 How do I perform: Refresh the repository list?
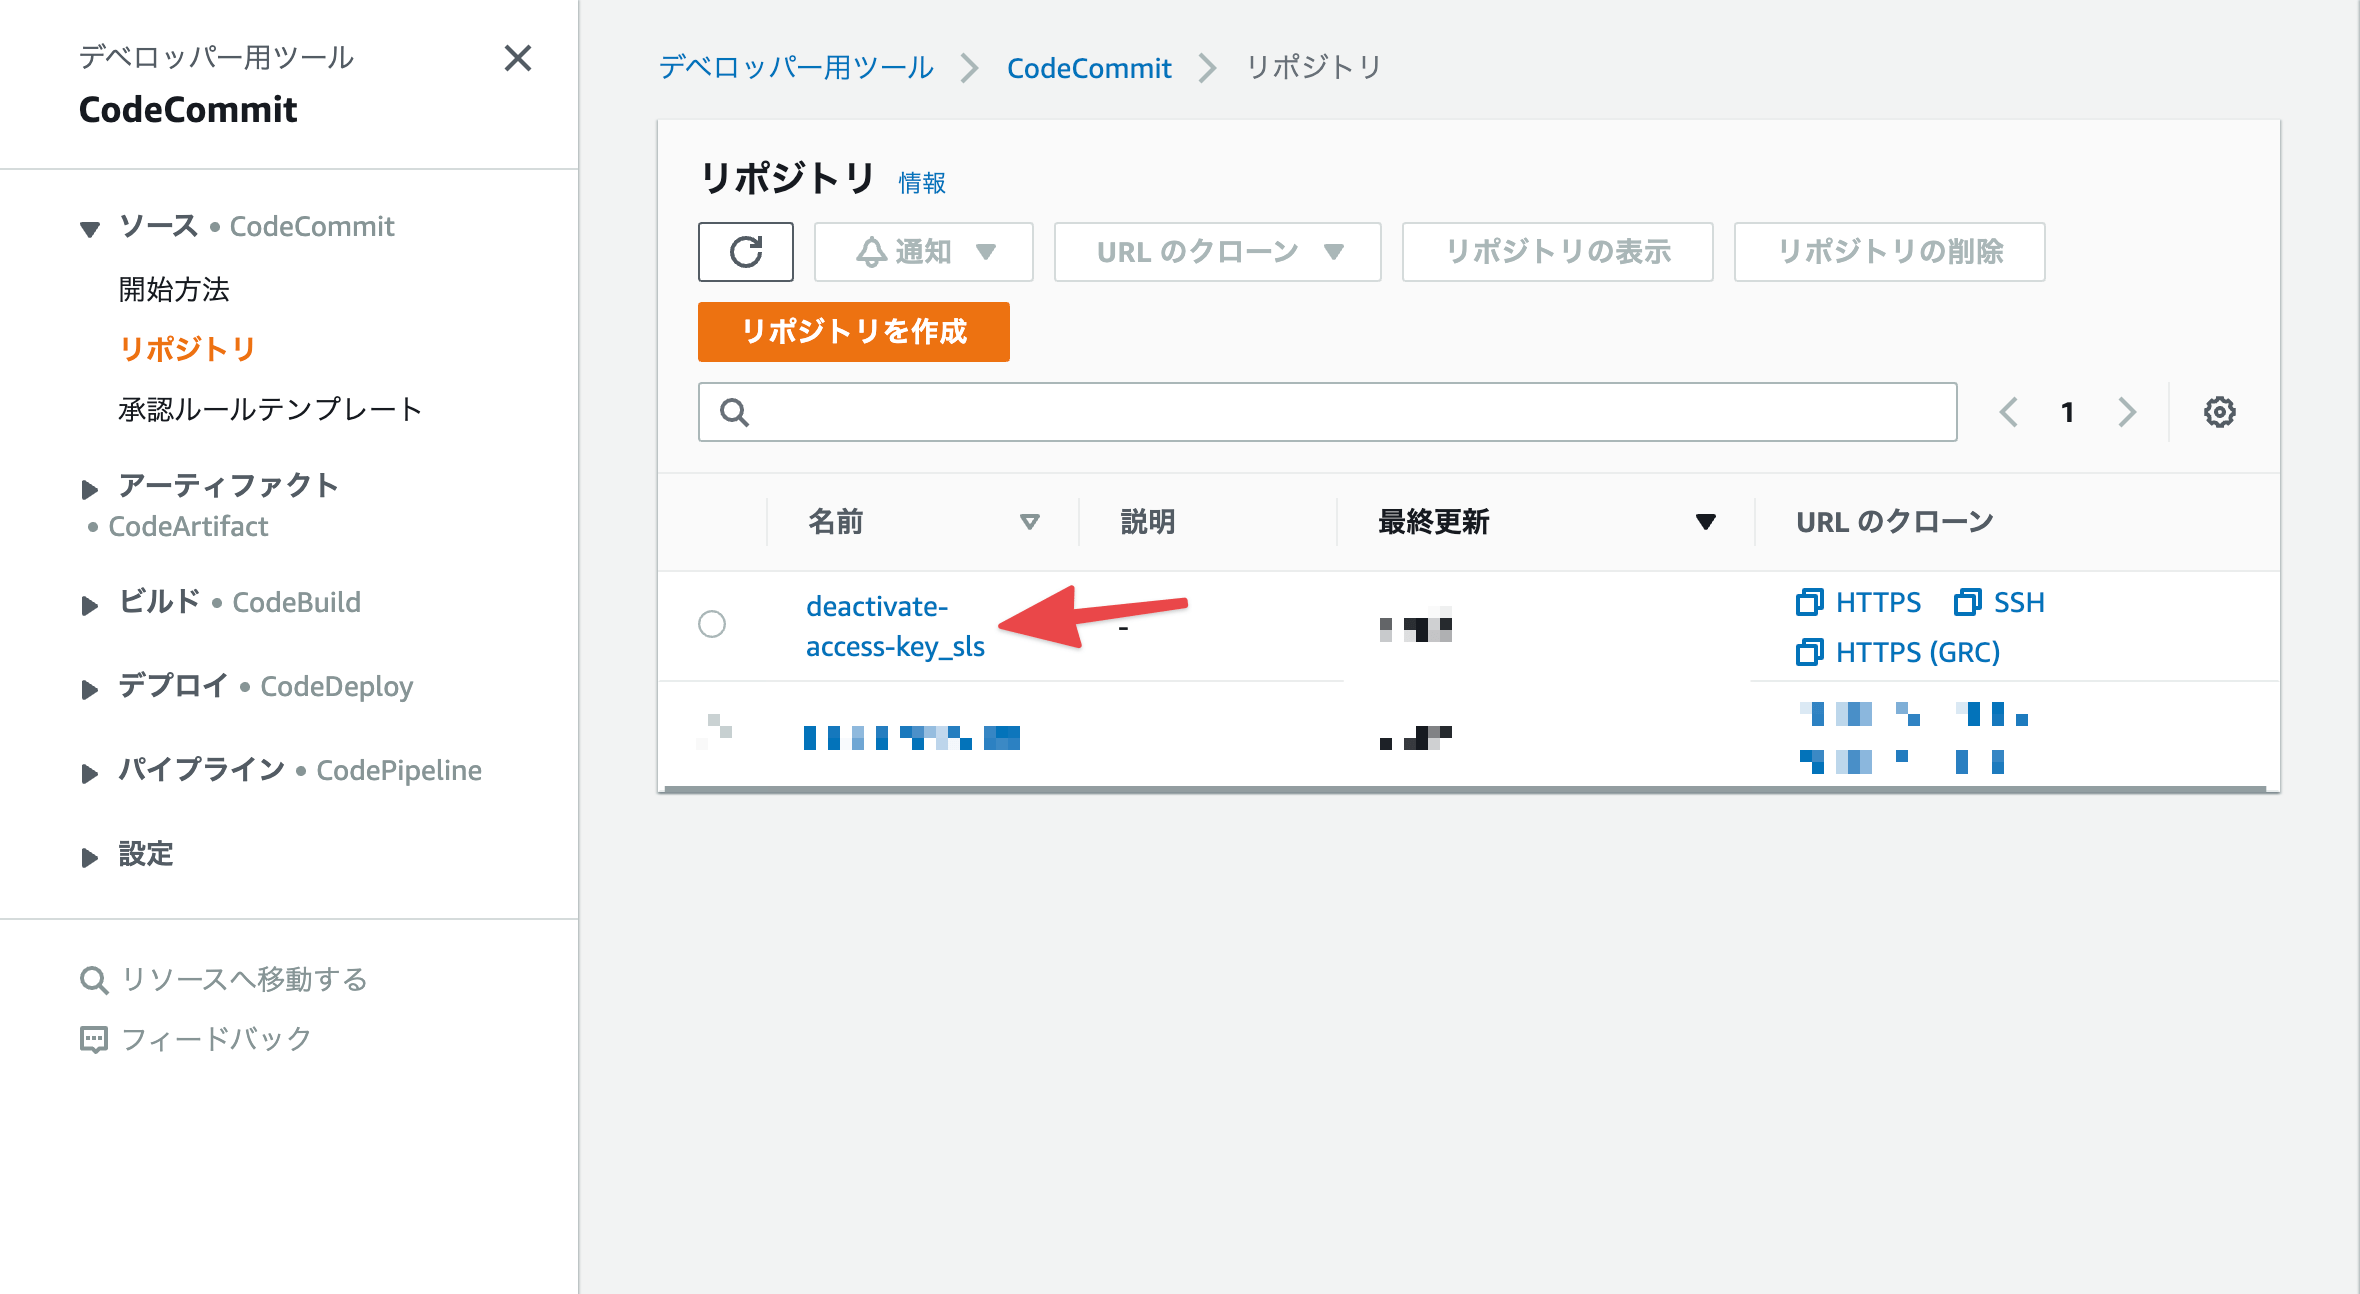coord(745,252)
